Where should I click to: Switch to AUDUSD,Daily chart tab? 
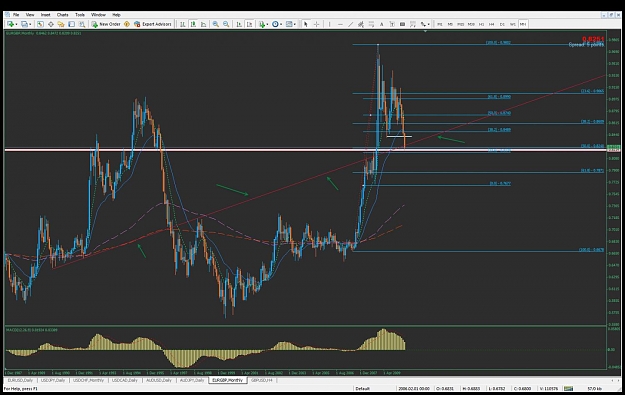click(x=159, y=380)
